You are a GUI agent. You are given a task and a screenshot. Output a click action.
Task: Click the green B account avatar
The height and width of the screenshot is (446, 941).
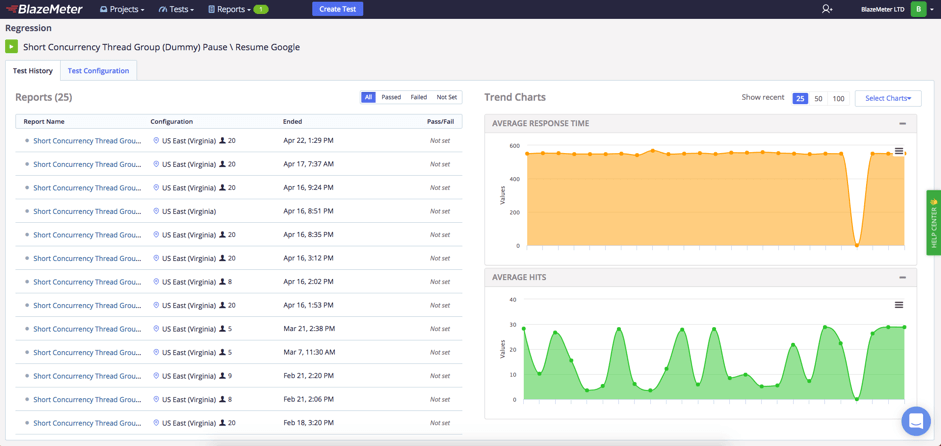[x=918, y=9]
